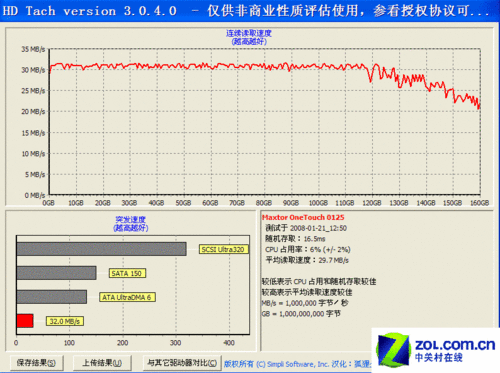Click the 连续读取速度 chart title
Viewport: 500px width, 373px height.
pyautogui.click(x=249, y=33)
